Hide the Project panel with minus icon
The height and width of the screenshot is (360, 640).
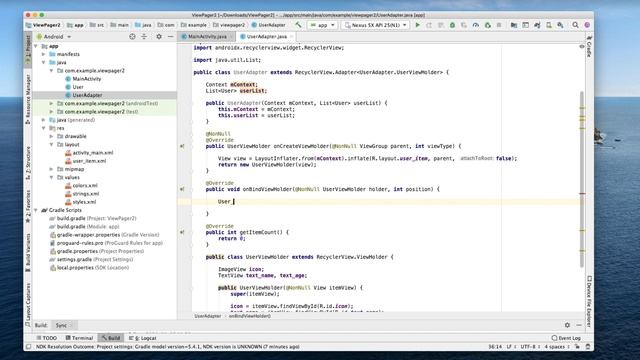pyautogui.click(x=170, y=36)
